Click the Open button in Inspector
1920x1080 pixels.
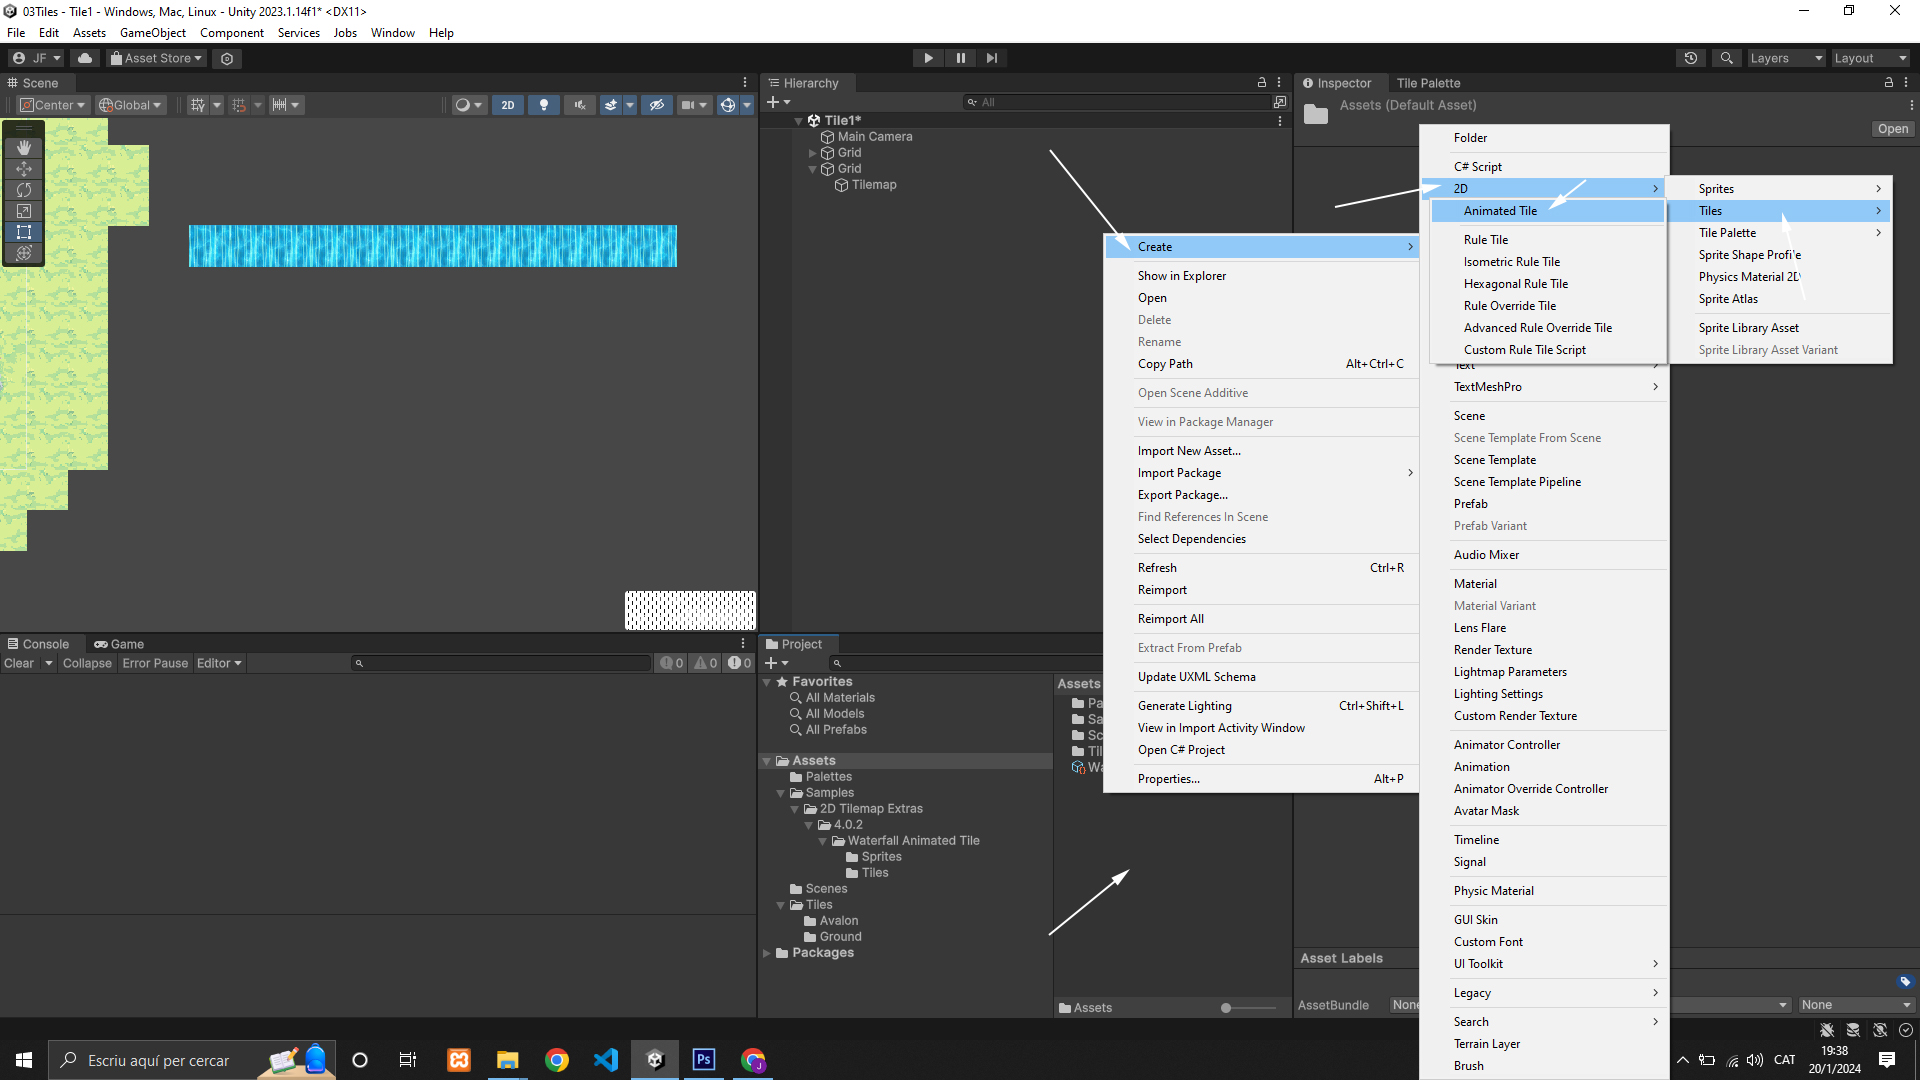click(1892, 129)
